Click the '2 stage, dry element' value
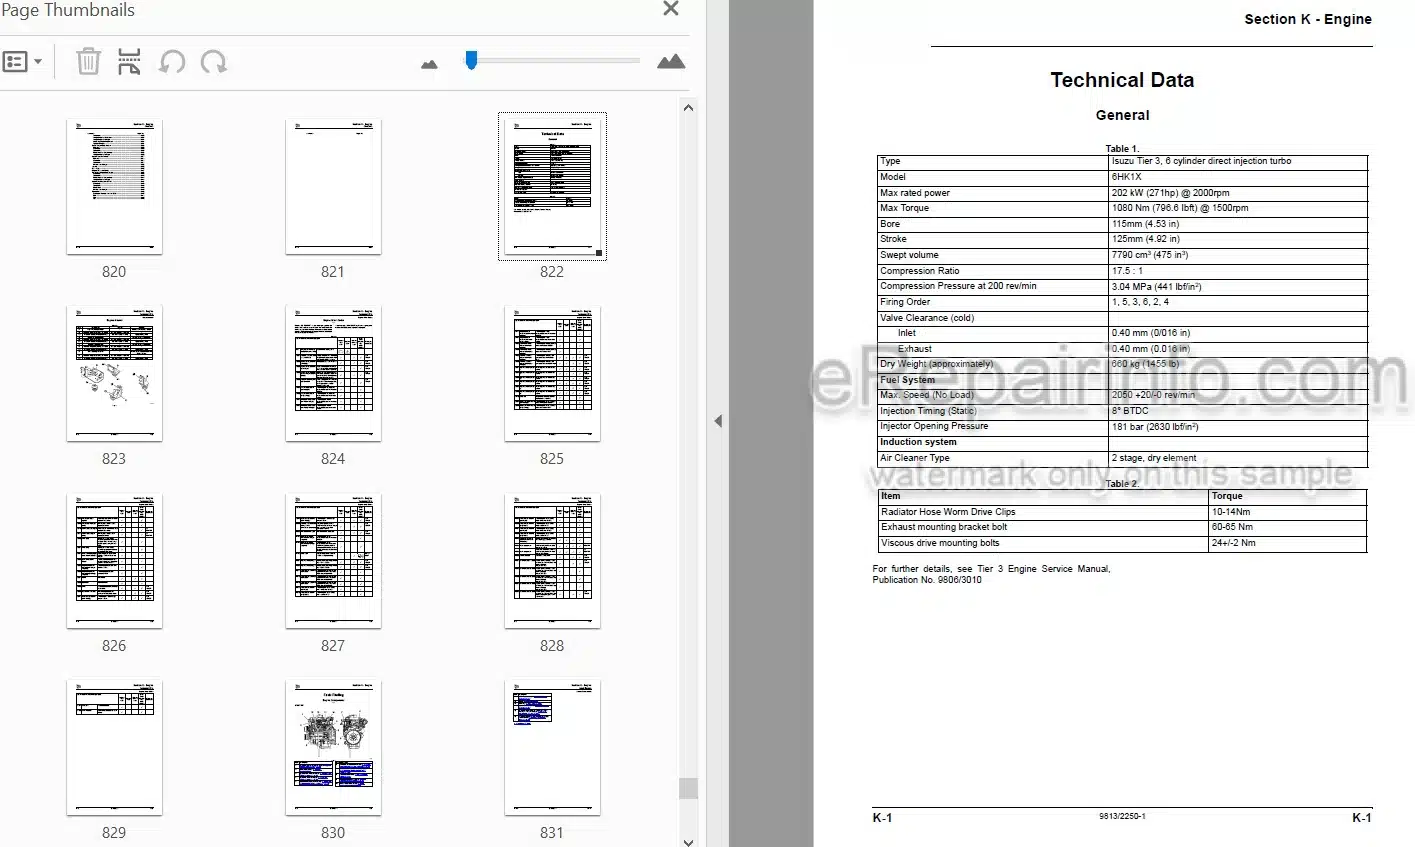Screen dimensions: 1415x847 point(1154,458)
